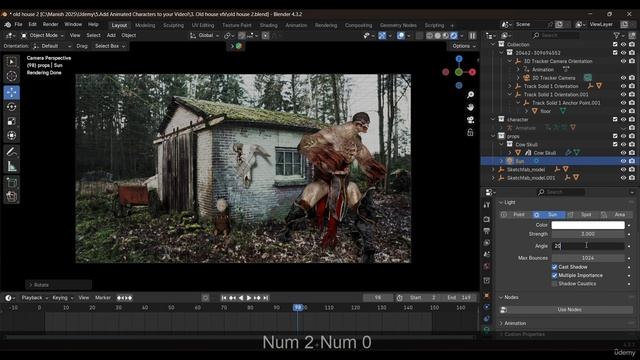This screenshot has width=640, height=360.
Task: Play the animation forward
Action: point(249,298)
